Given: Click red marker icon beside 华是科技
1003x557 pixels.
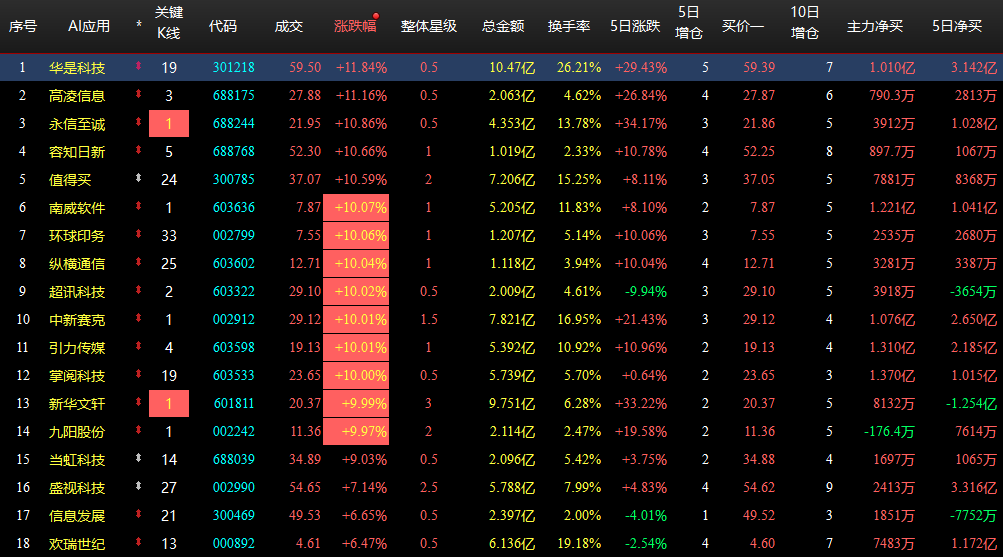Looking at the screenshot, I should (x=138, y=66).
